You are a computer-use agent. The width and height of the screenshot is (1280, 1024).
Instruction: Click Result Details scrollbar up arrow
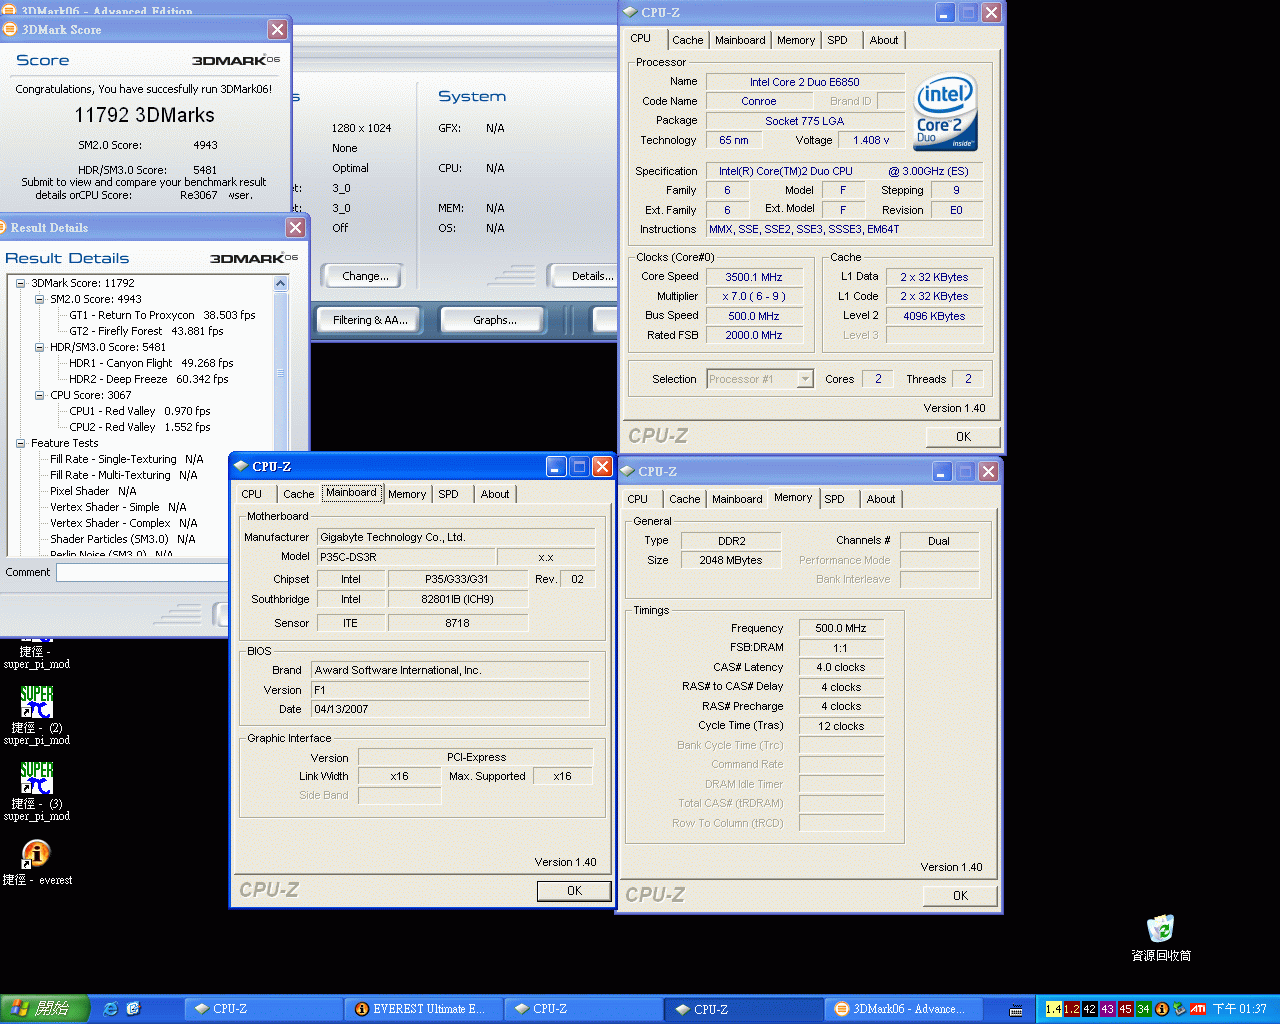[x=281, y=284]
